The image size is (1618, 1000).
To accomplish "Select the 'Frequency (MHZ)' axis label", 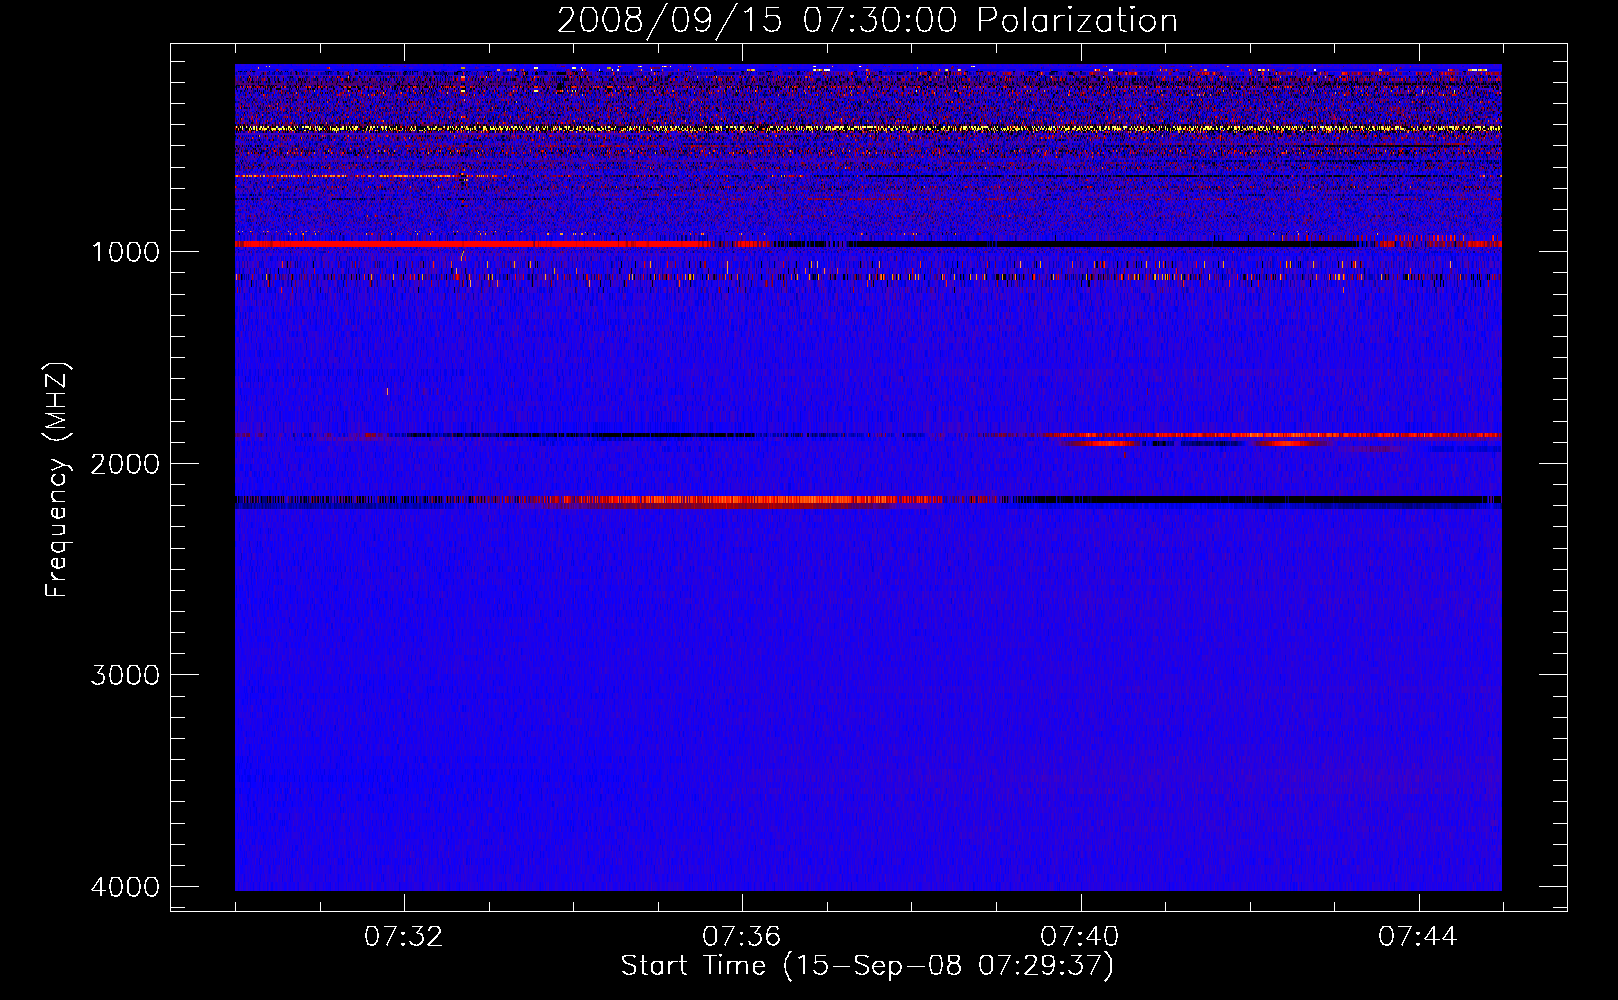I will click(x=58, y=480).
